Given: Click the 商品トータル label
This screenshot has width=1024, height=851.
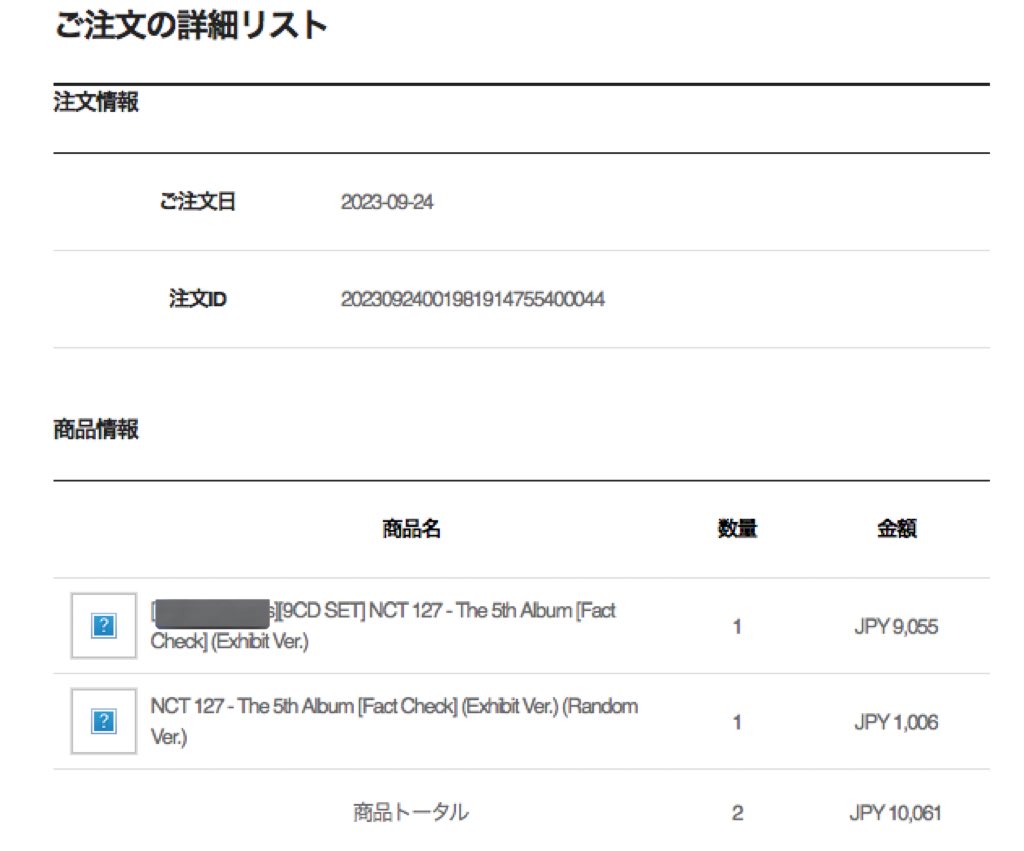Looking at the screenshot, I should point(411,812).
